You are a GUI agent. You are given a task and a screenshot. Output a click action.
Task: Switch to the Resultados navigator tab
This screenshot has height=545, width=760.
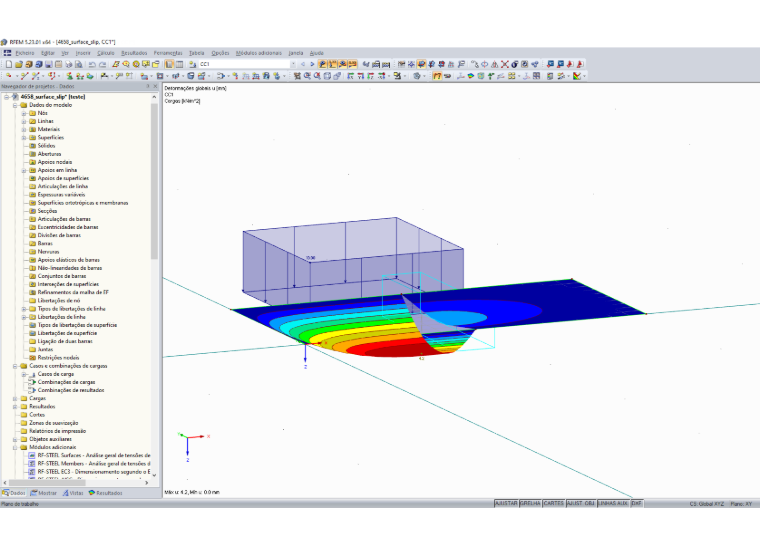click(x=105, y=493)
